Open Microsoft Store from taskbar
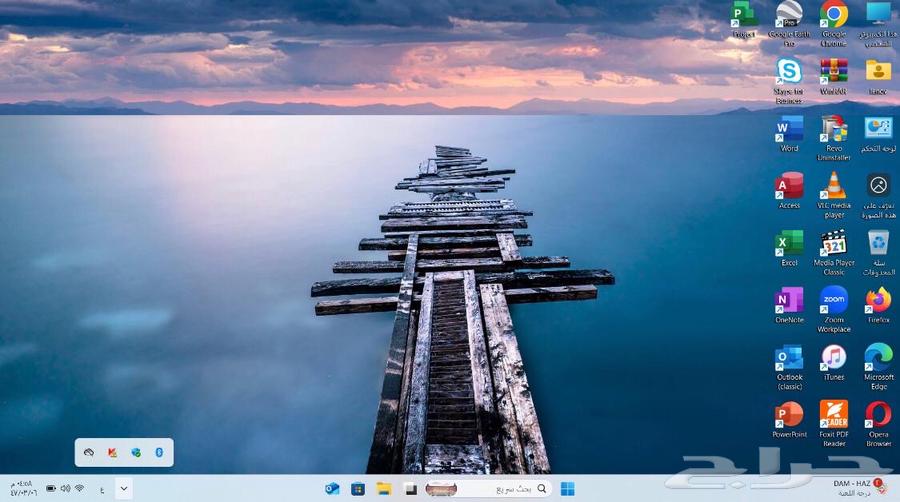The image size is (900, 502). point(358,489)
